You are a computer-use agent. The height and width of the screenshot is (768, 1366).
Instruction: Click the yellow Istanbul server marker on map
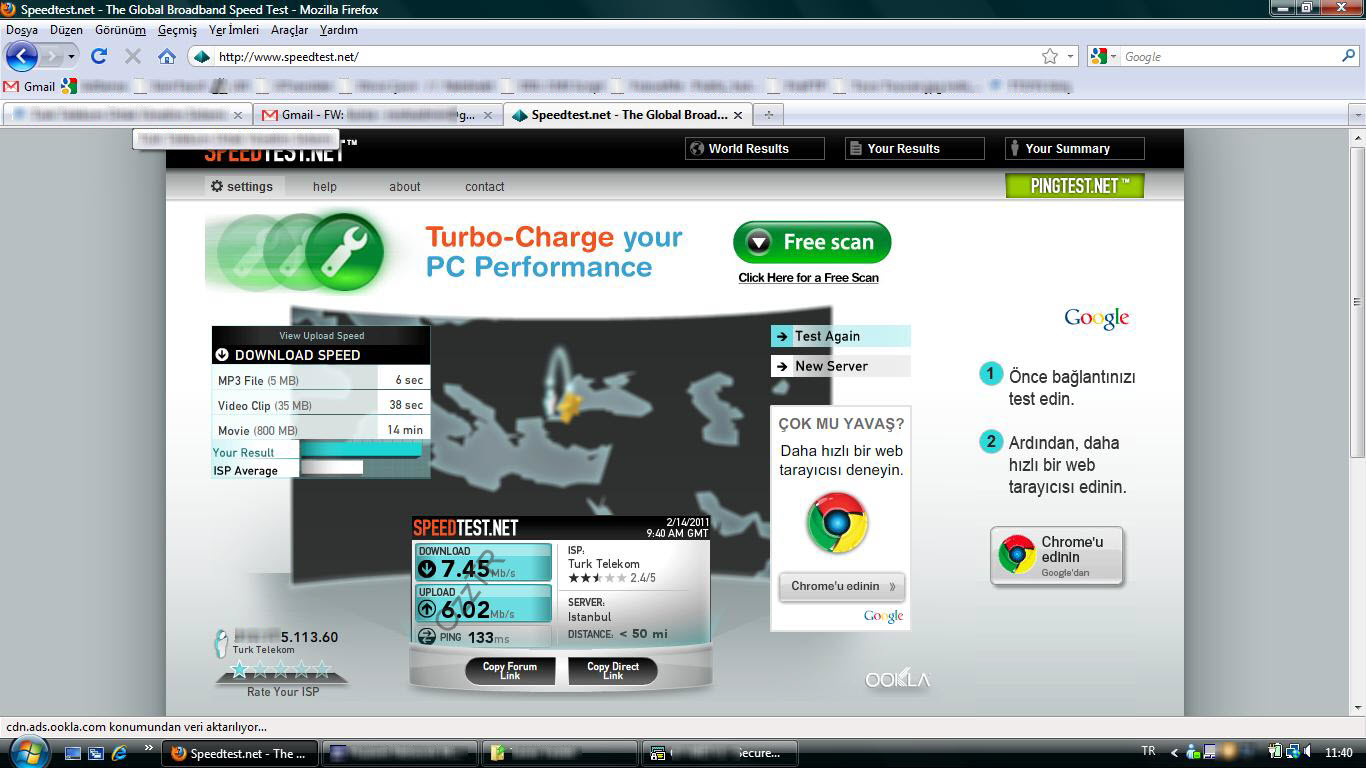click(568, 404)
